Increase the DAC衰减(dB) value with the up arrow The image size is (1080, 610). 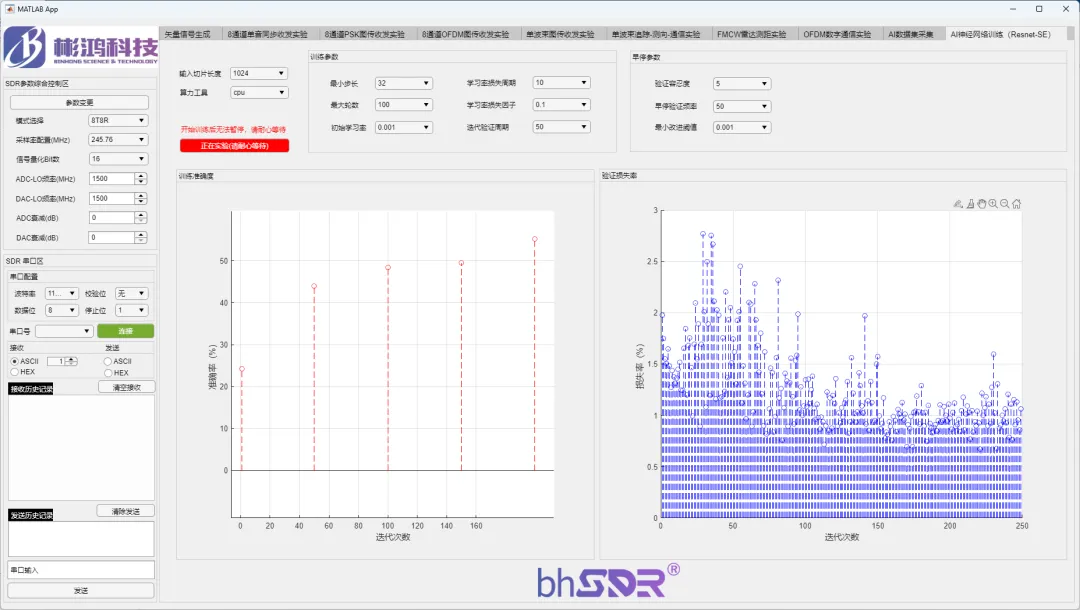coord(141,234)
